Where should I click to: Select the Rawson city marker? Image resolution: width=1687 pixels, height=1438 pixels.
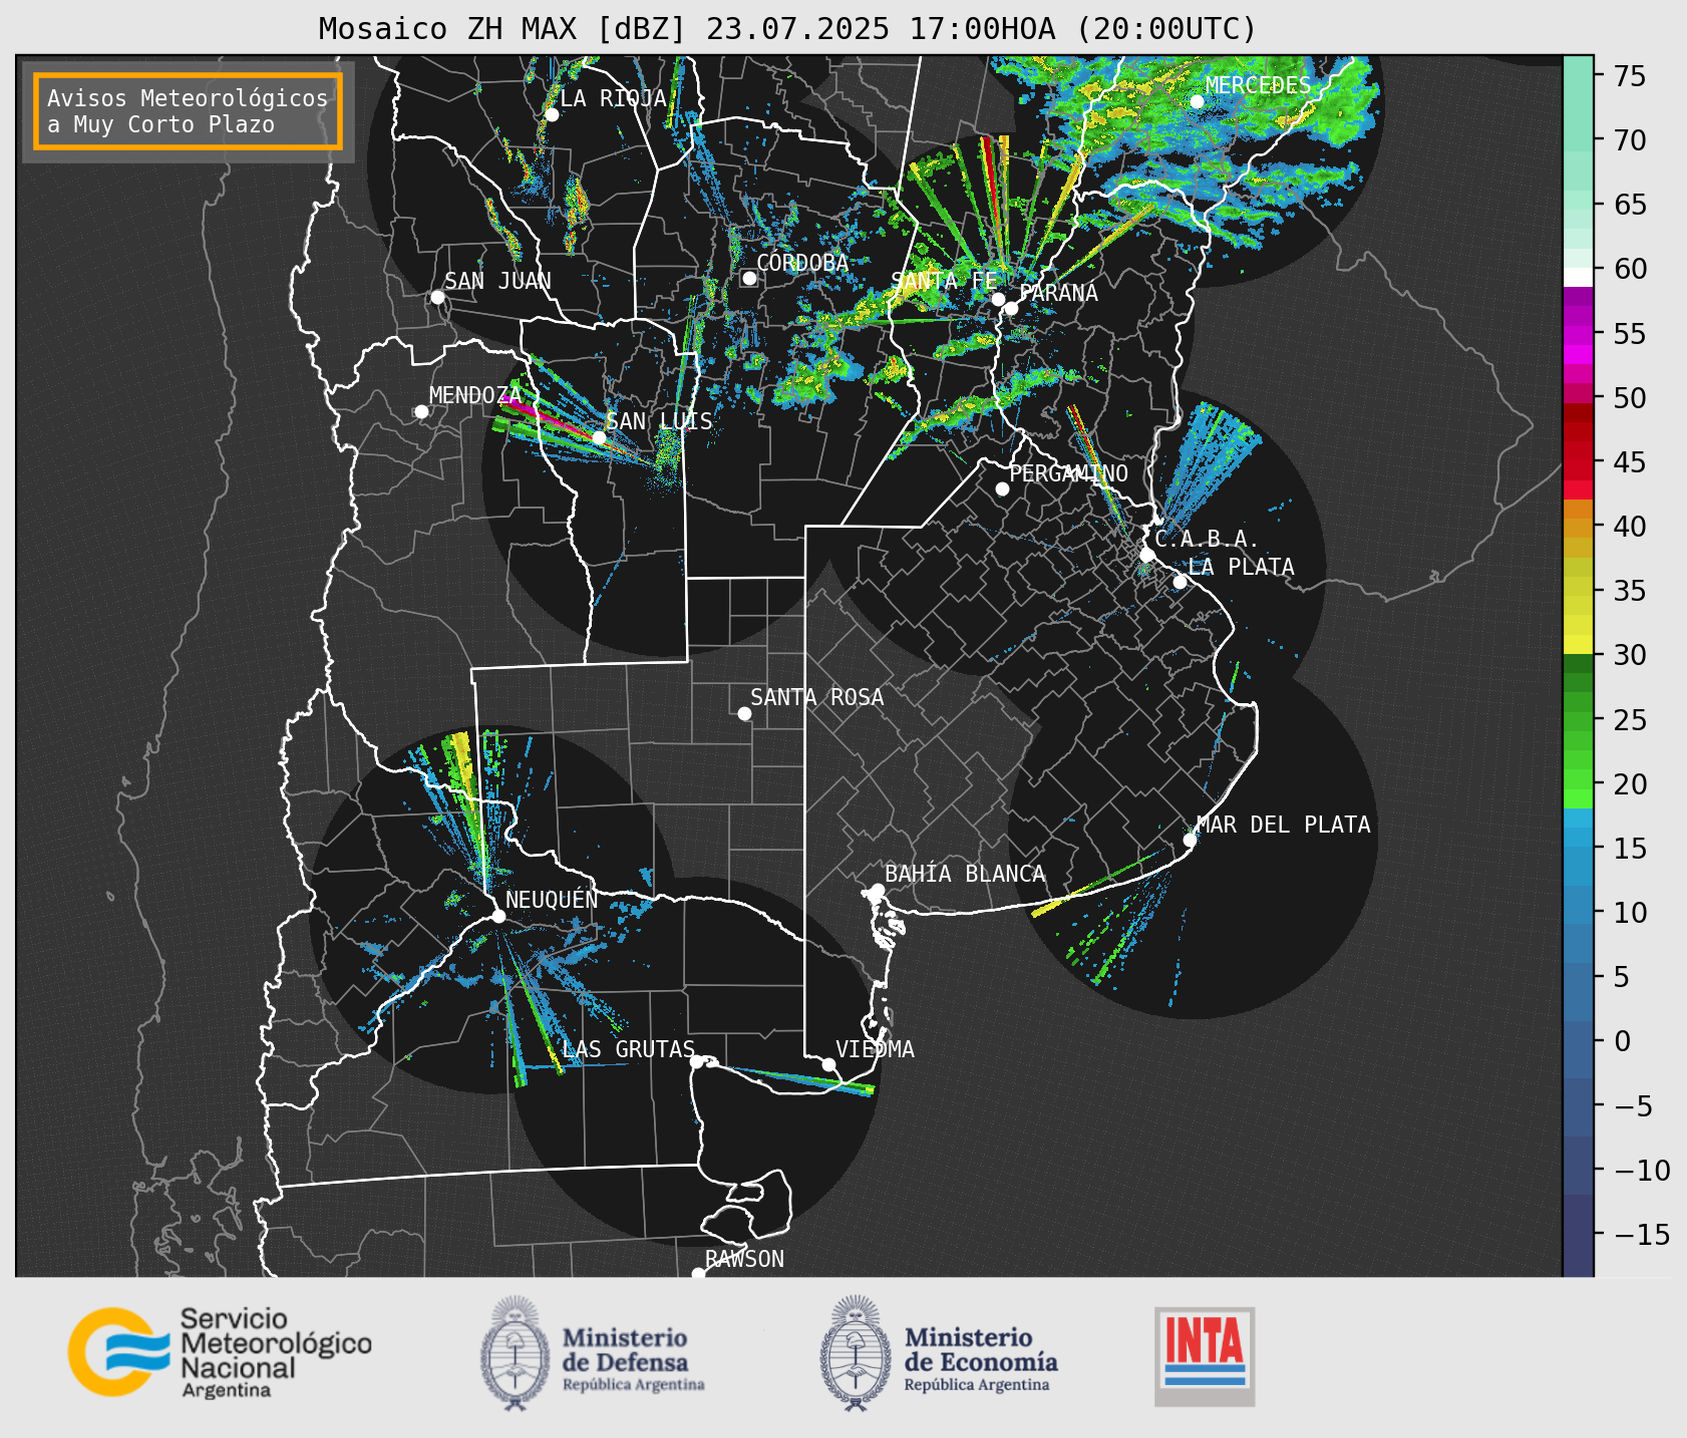(x=698, y=1273)
